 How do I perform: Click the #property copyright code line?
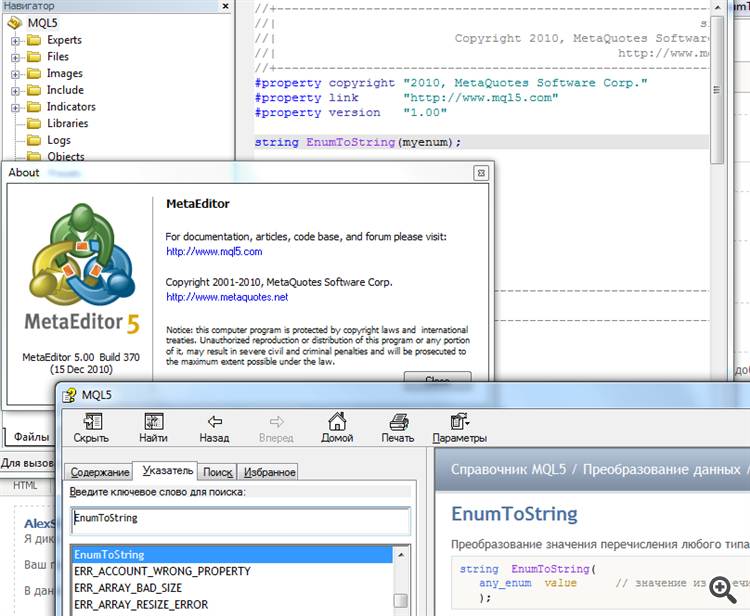451,83
